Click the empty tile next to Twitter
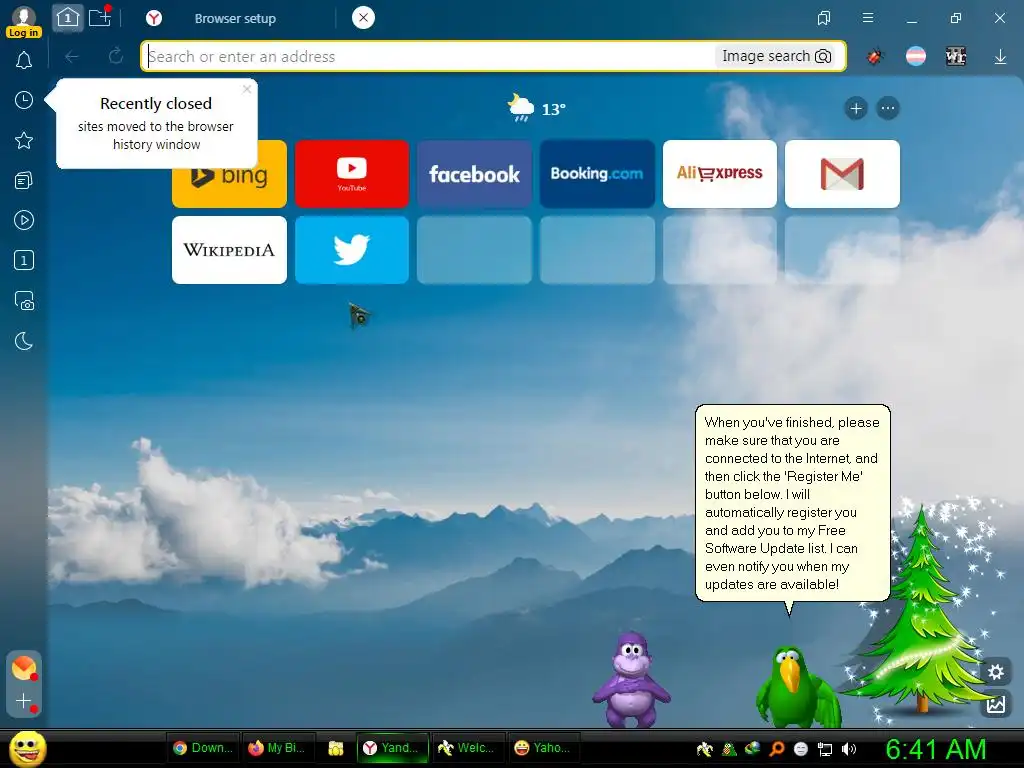Viewport: 1024px width, 768px height. coord(474,250)
